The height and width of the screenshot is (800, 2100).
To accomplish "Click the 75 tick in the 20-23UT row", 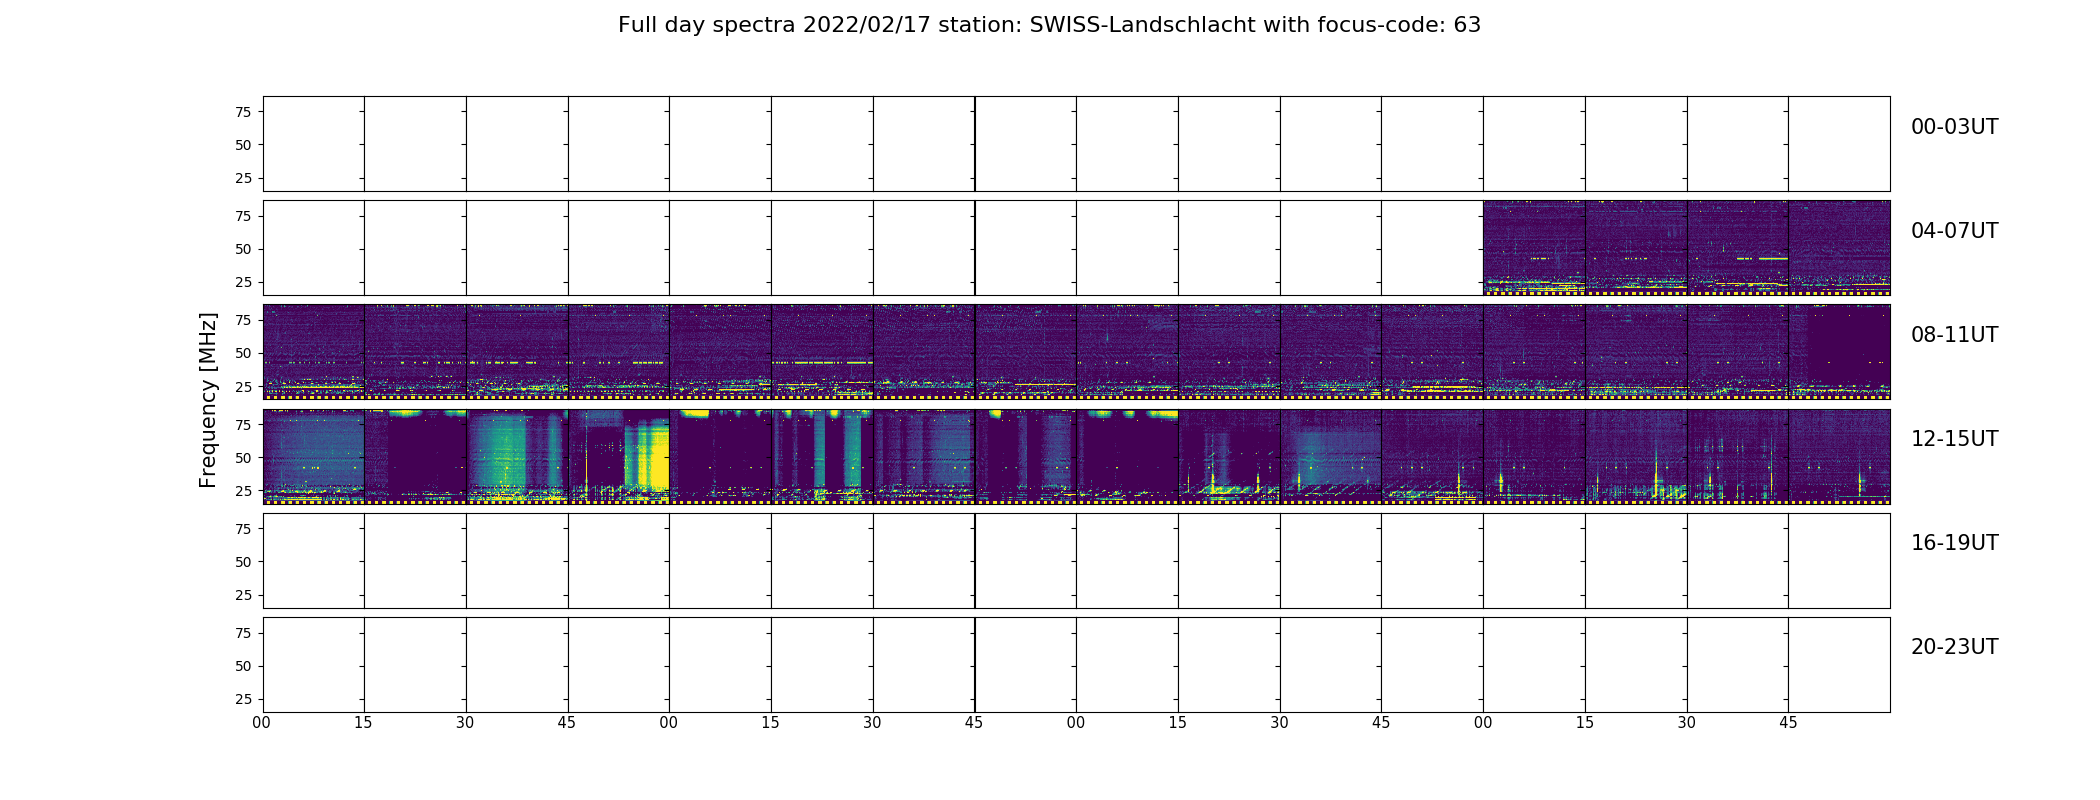I will tap(243, 633).
